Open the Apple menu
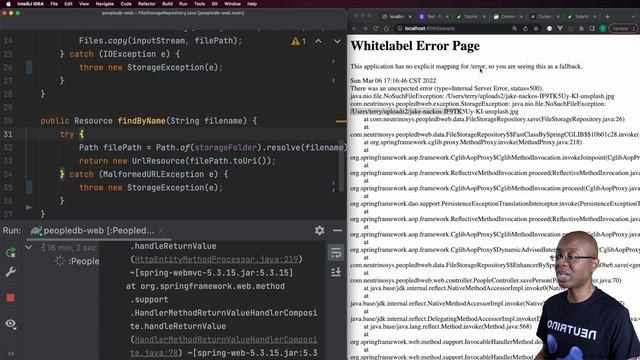 click(8, 4)
